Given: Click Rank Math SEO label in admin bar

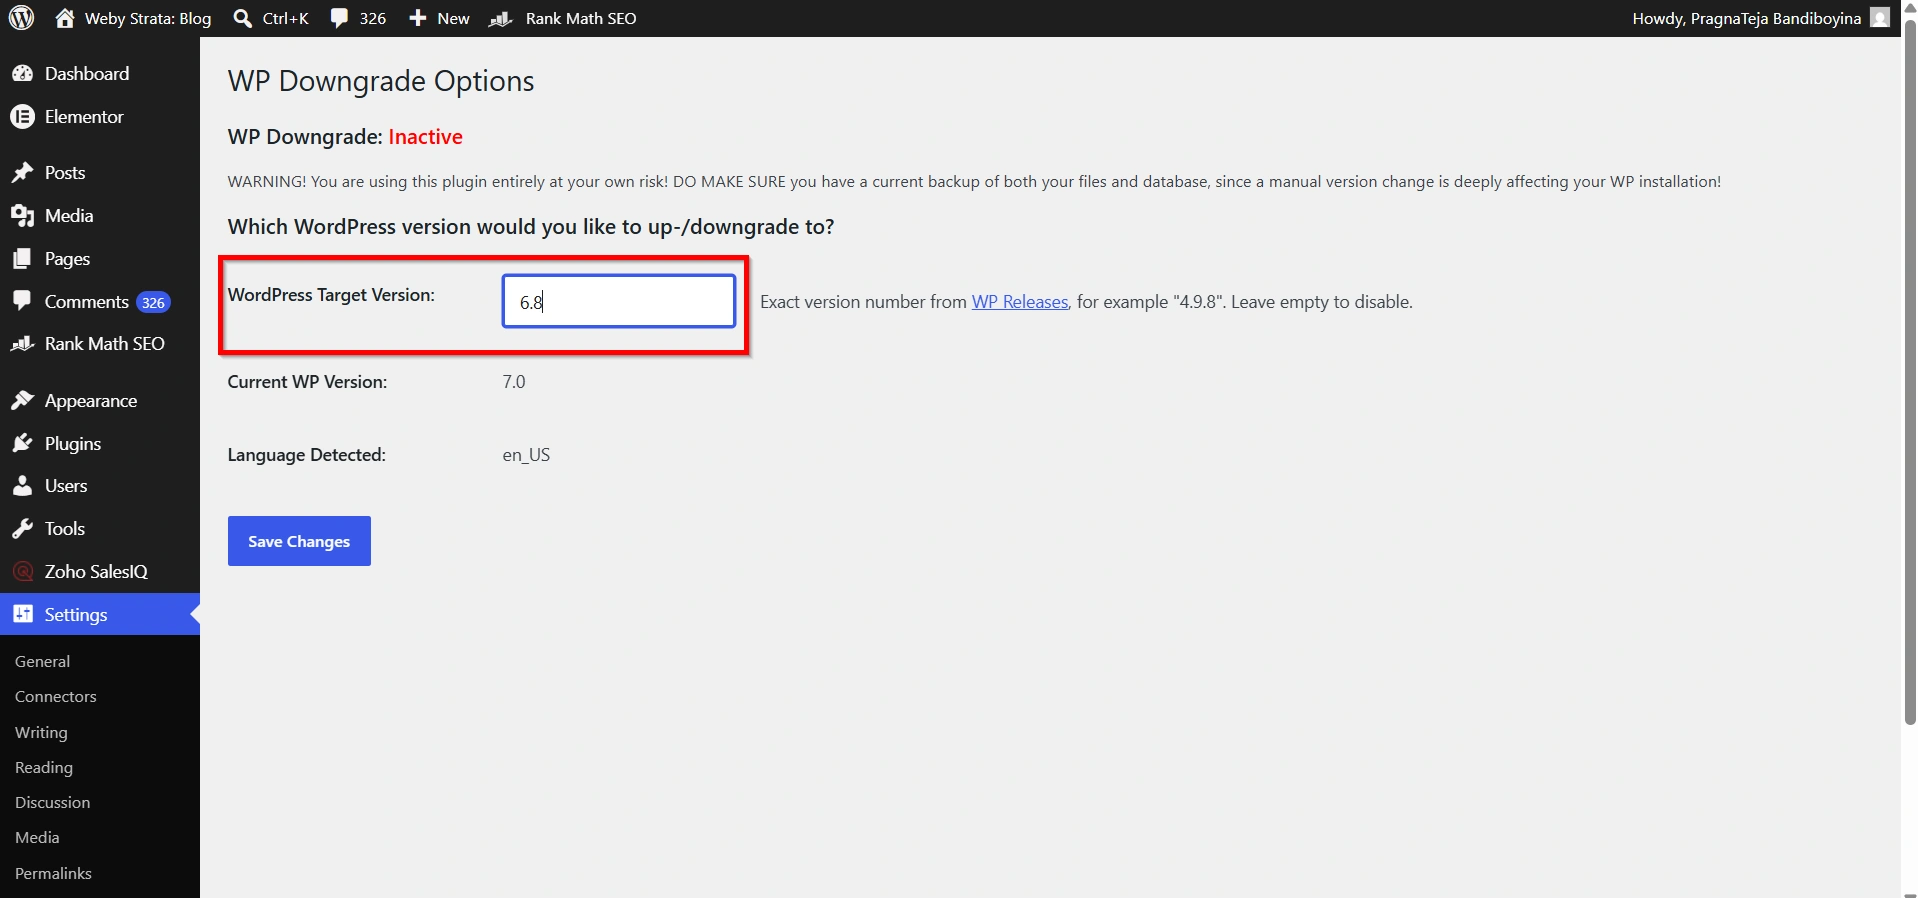Looking at the screenshot, I should pyautogui.click(x=581, y=18).
